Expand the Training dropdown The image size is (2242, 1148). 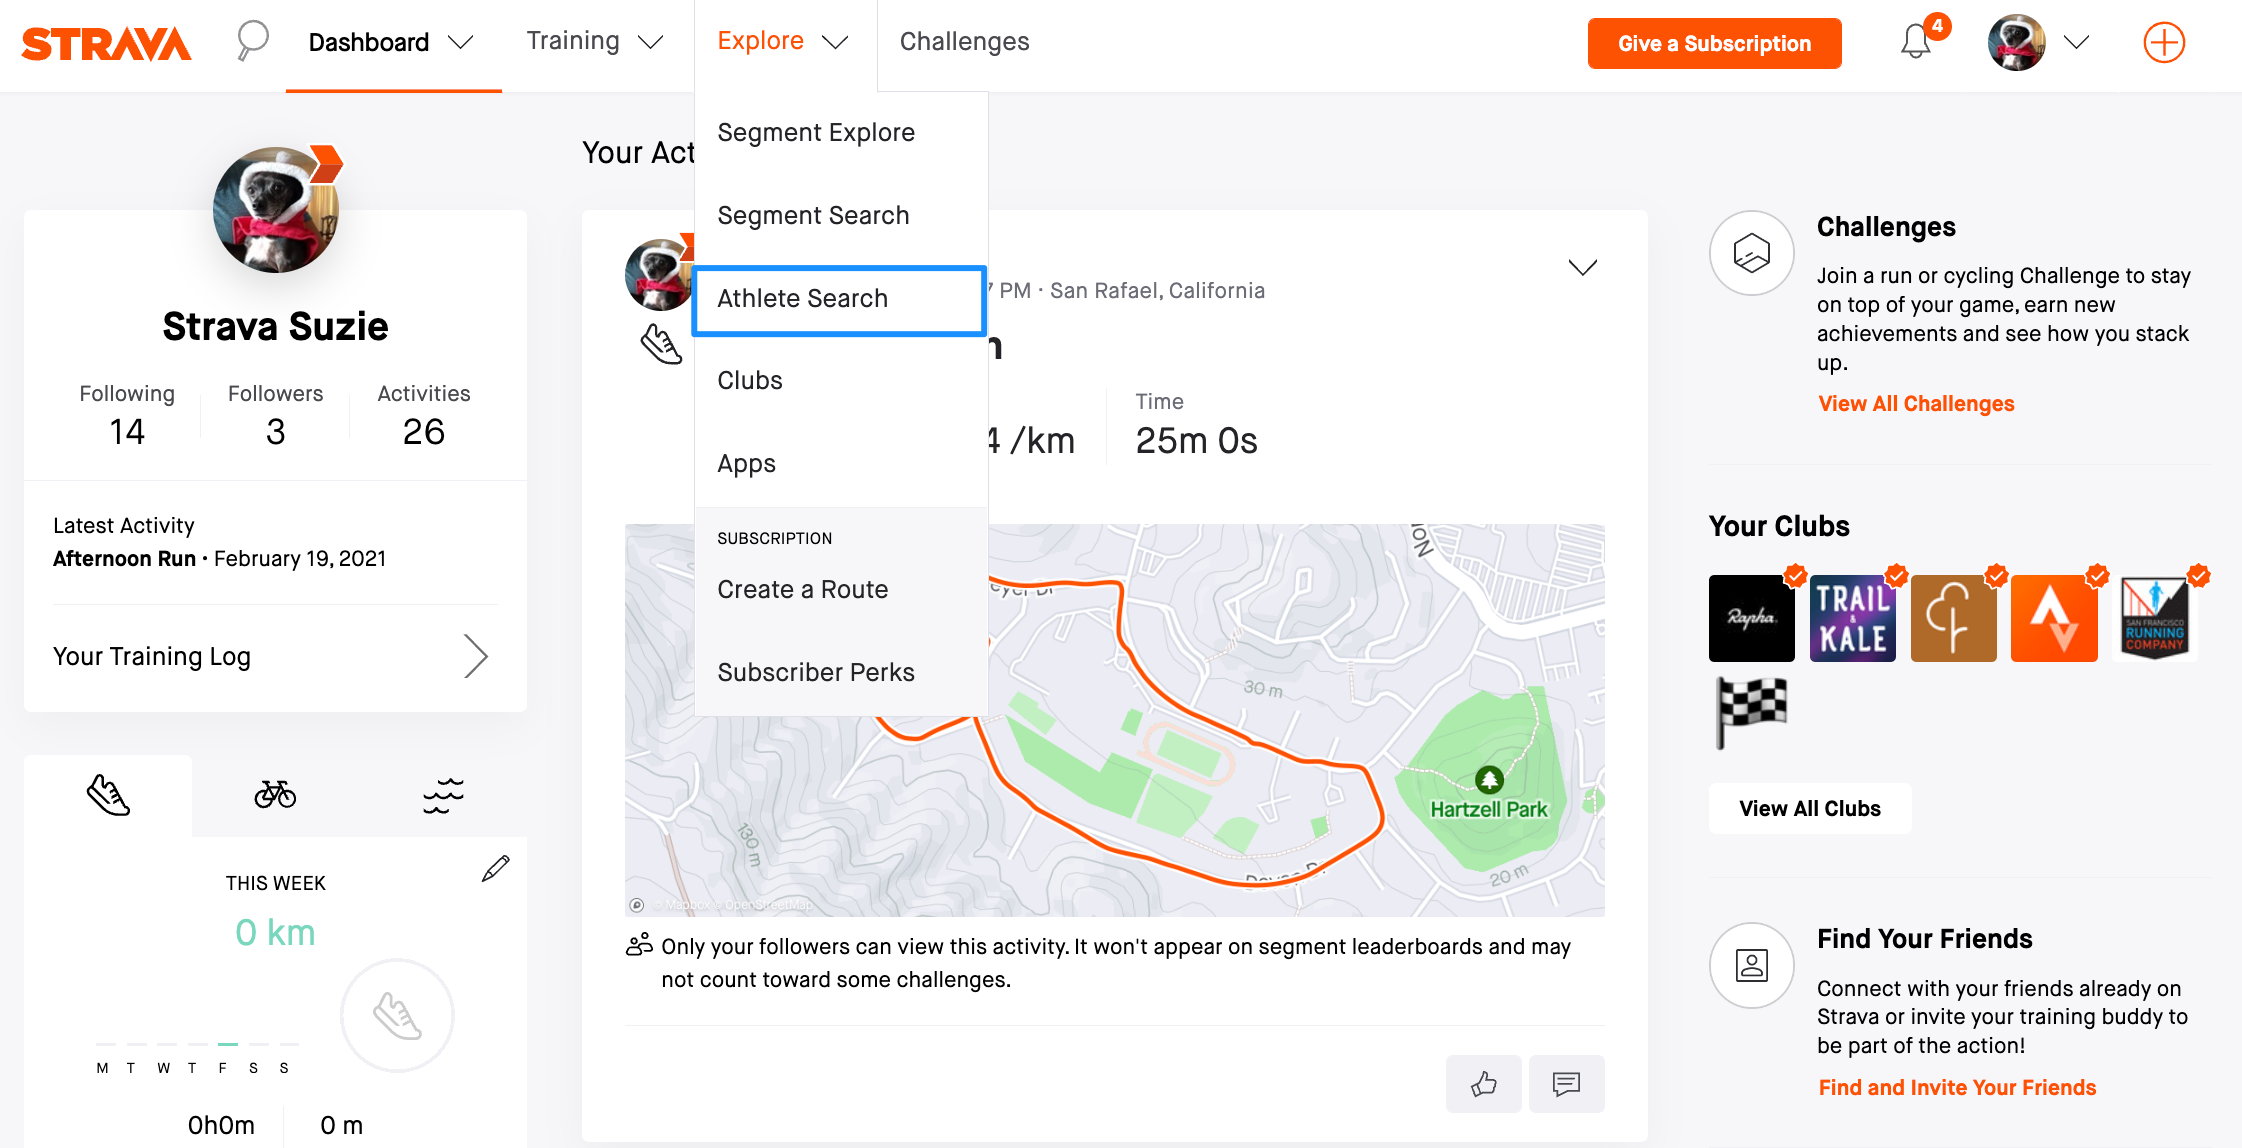pyautogui.click(x=593, y=41)
